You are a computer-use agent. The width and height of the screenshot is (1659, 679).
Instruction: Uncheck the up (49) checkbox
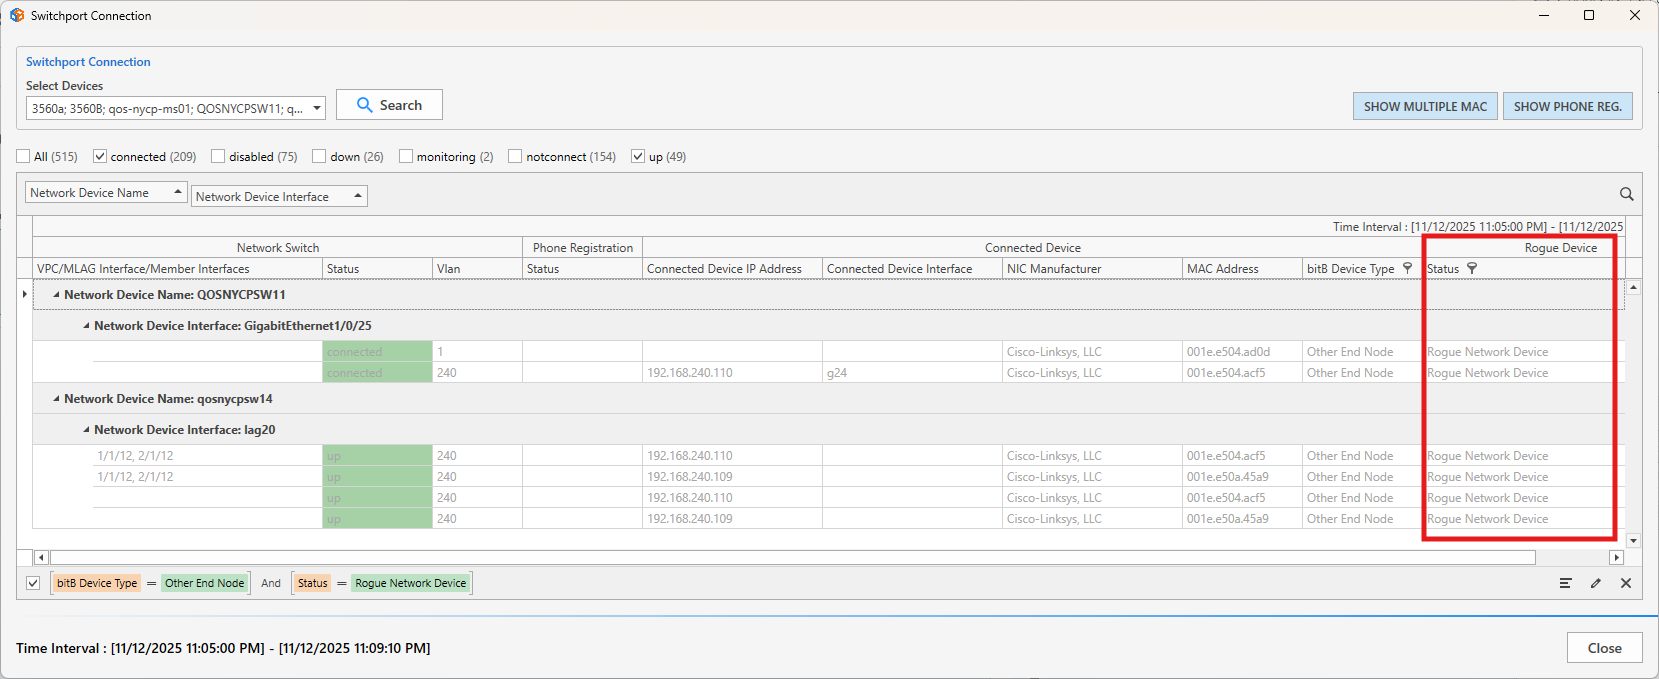click(x=638, y=156)
